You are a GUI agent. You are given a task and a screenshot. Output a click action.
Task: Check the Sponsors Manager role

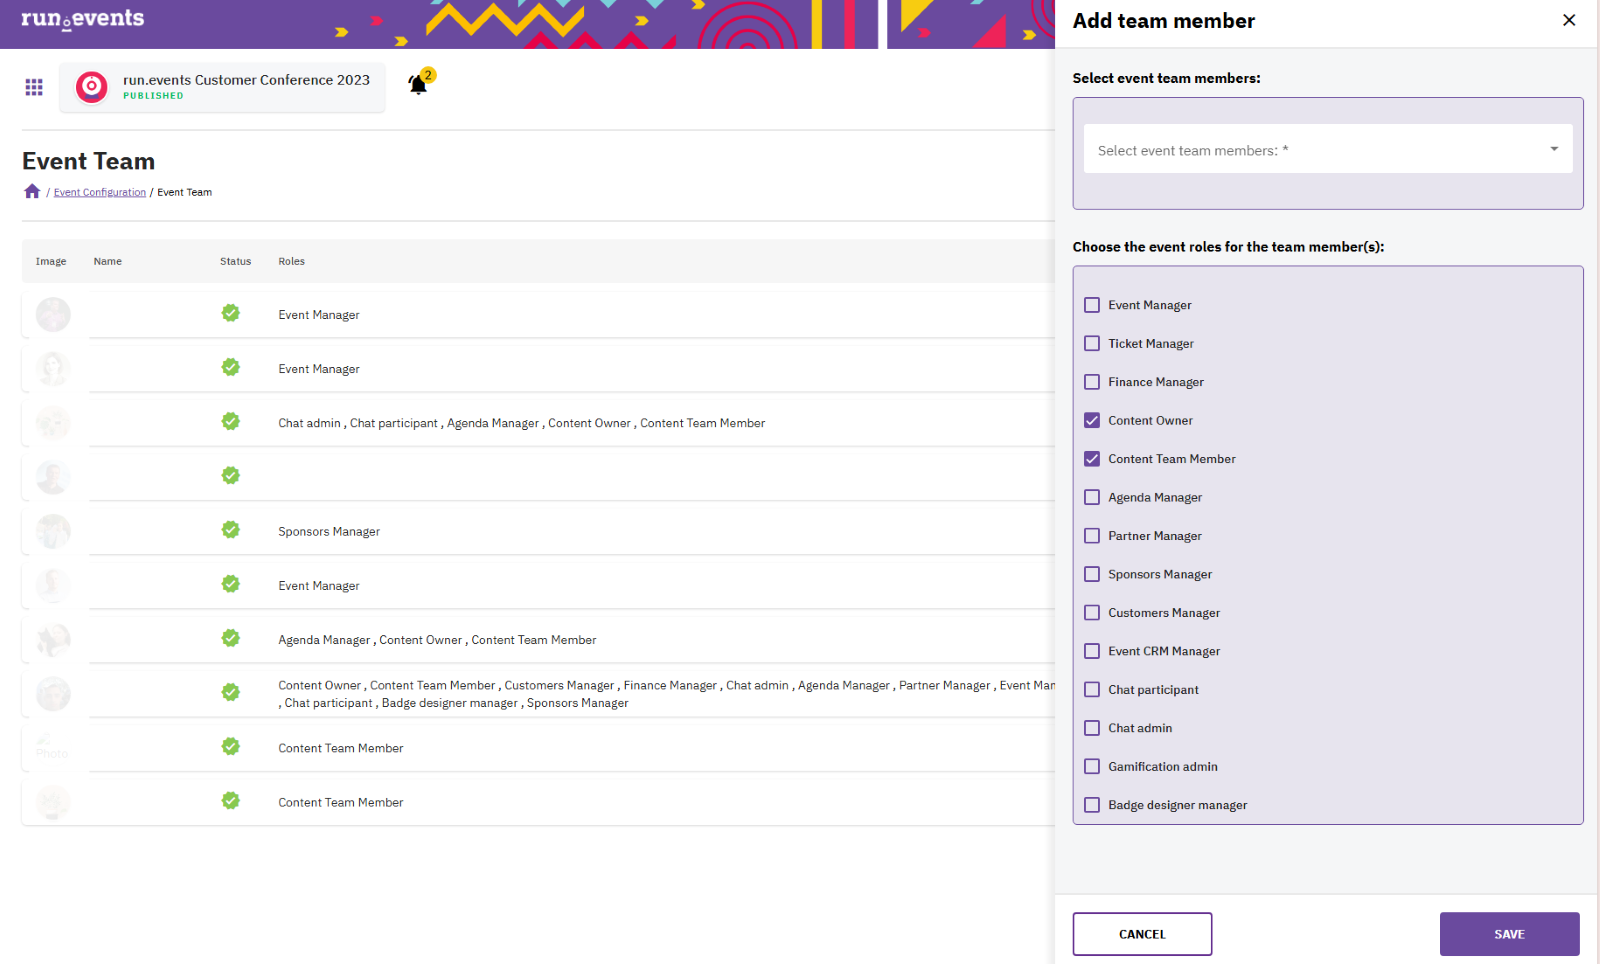click(1092, 574)
